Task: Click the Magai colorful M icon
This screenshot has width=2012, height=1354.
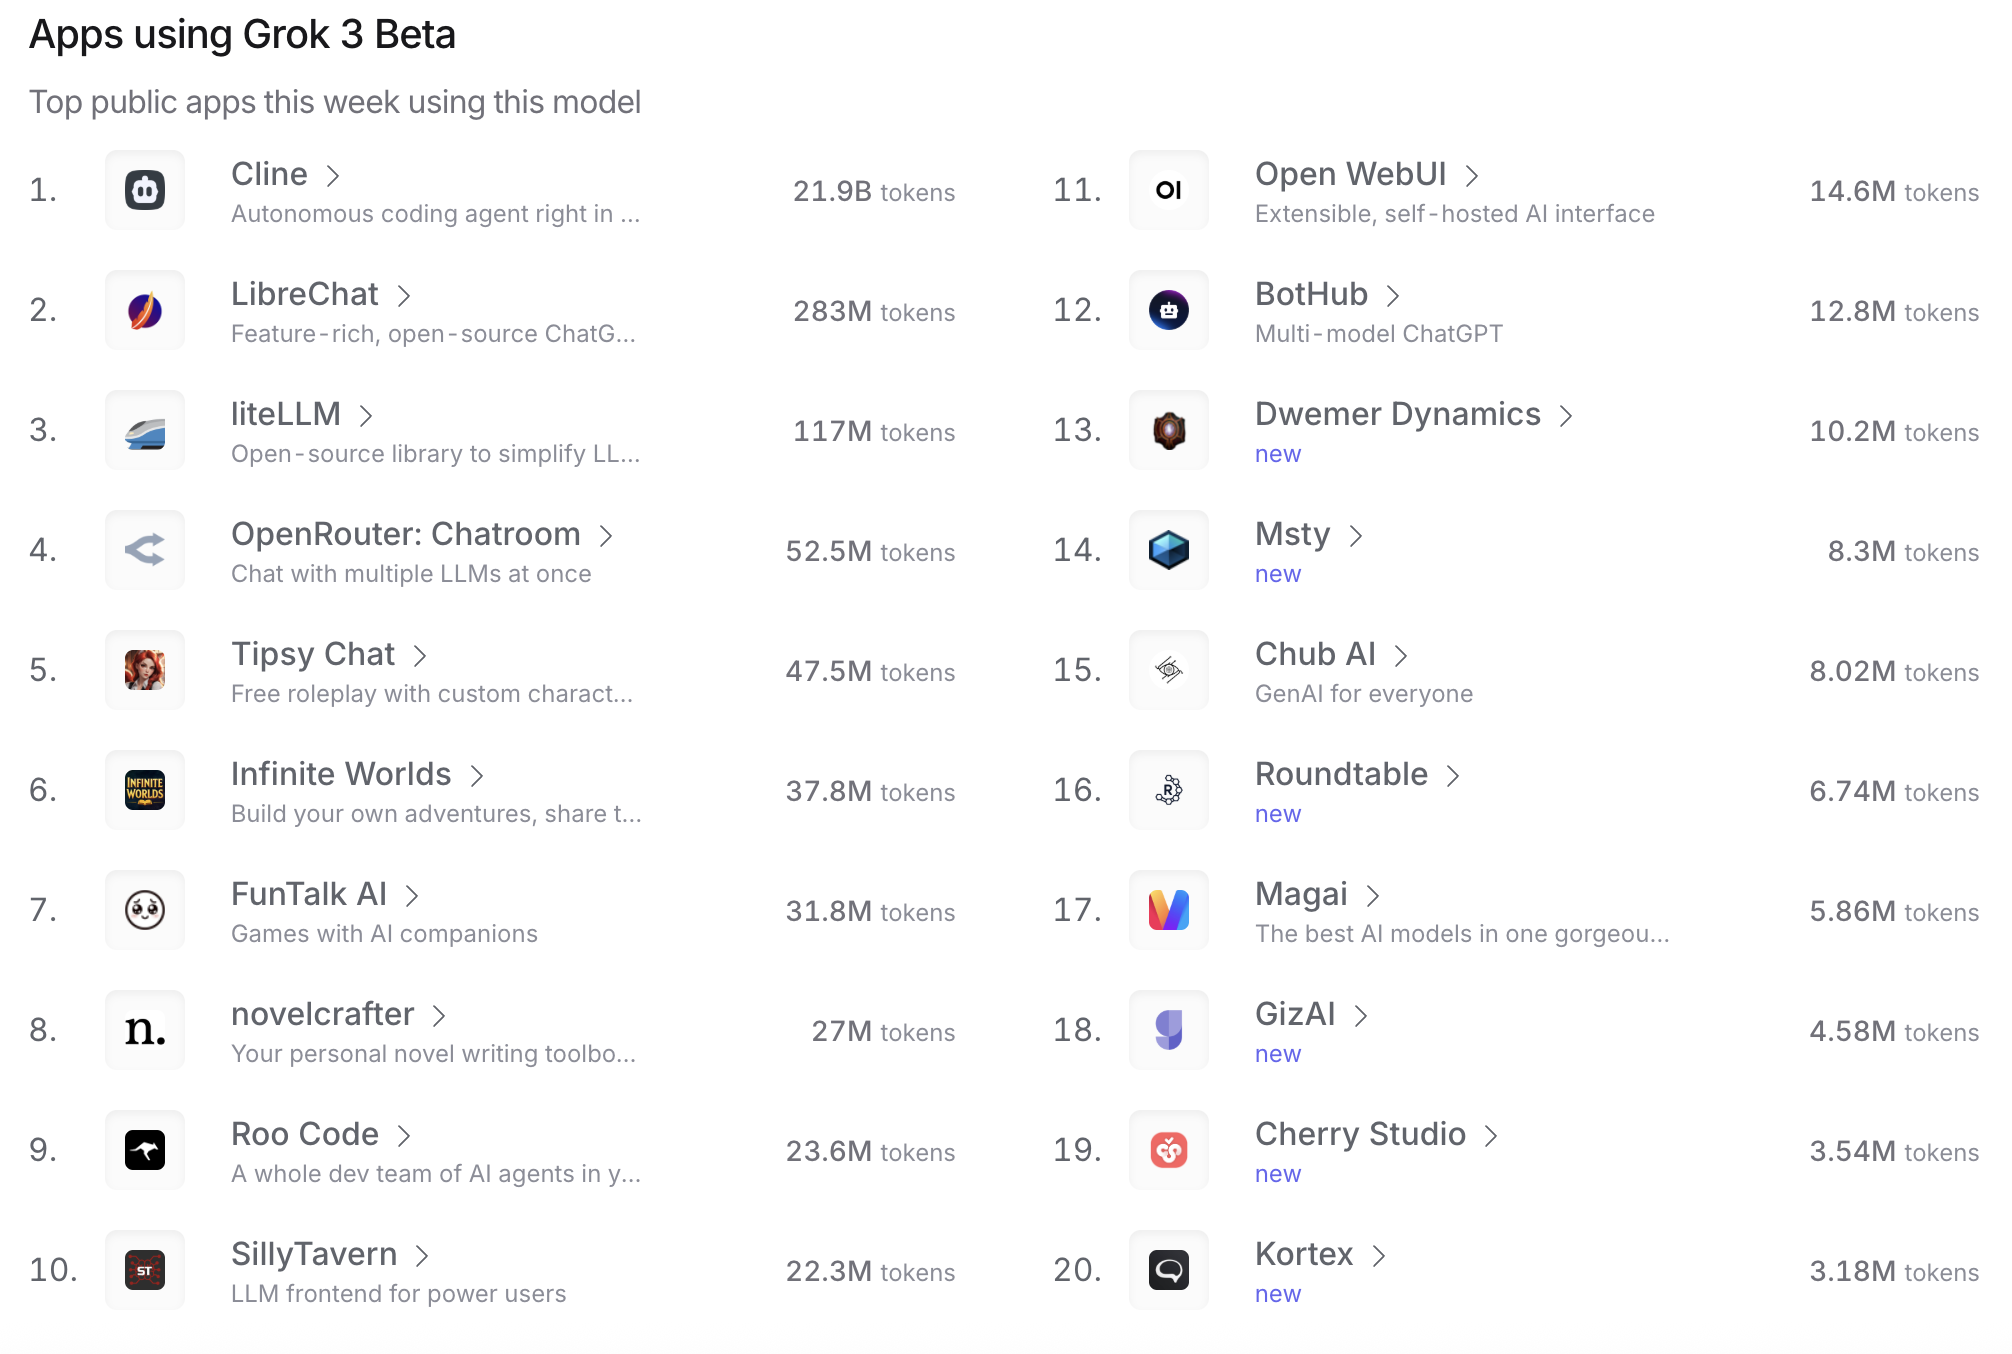Action: tap(1168, 910)
